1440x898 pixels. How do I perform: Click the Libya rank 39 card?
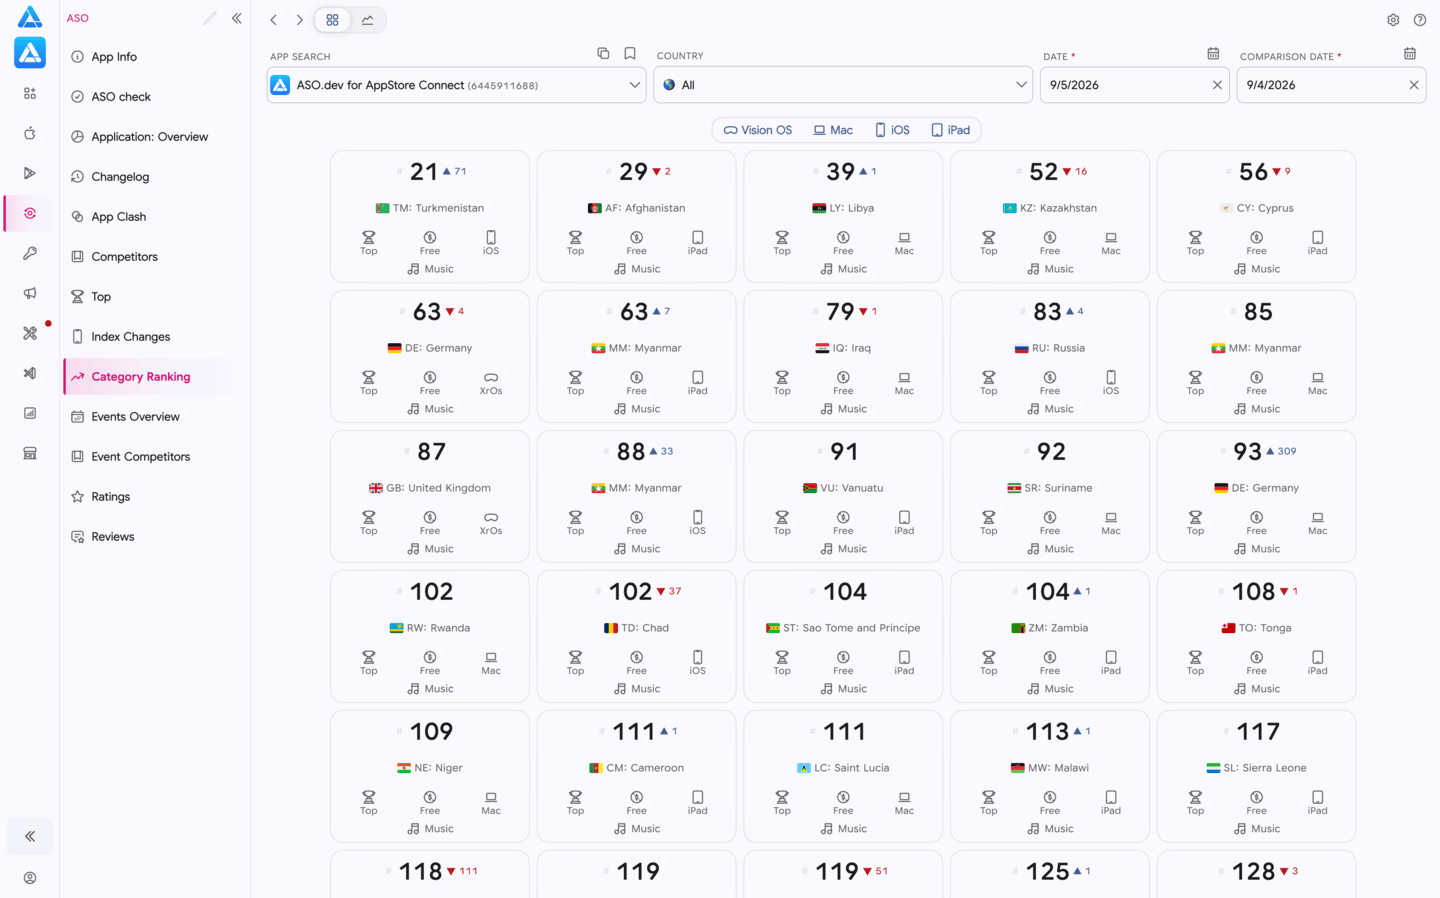843,217
